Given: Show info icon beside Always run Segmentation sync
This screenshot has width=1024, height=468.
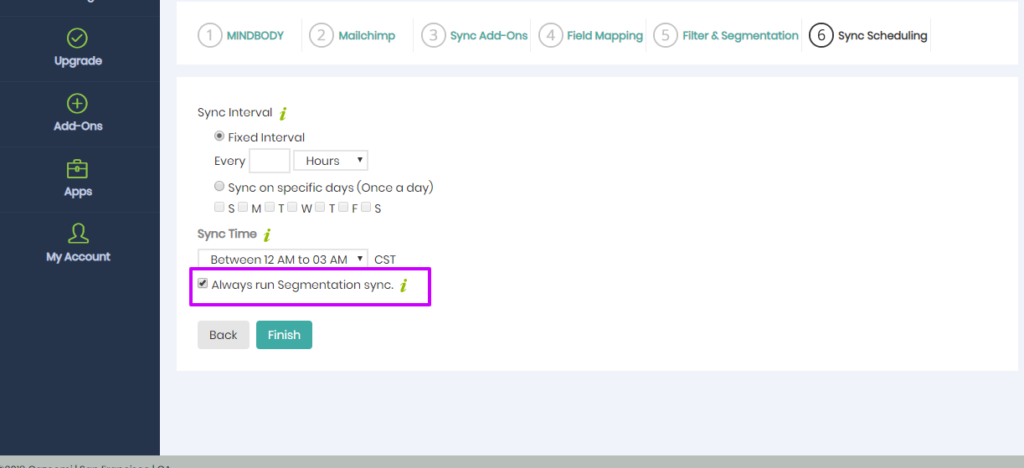Looking at the screenshot, I should pos(404,285).
